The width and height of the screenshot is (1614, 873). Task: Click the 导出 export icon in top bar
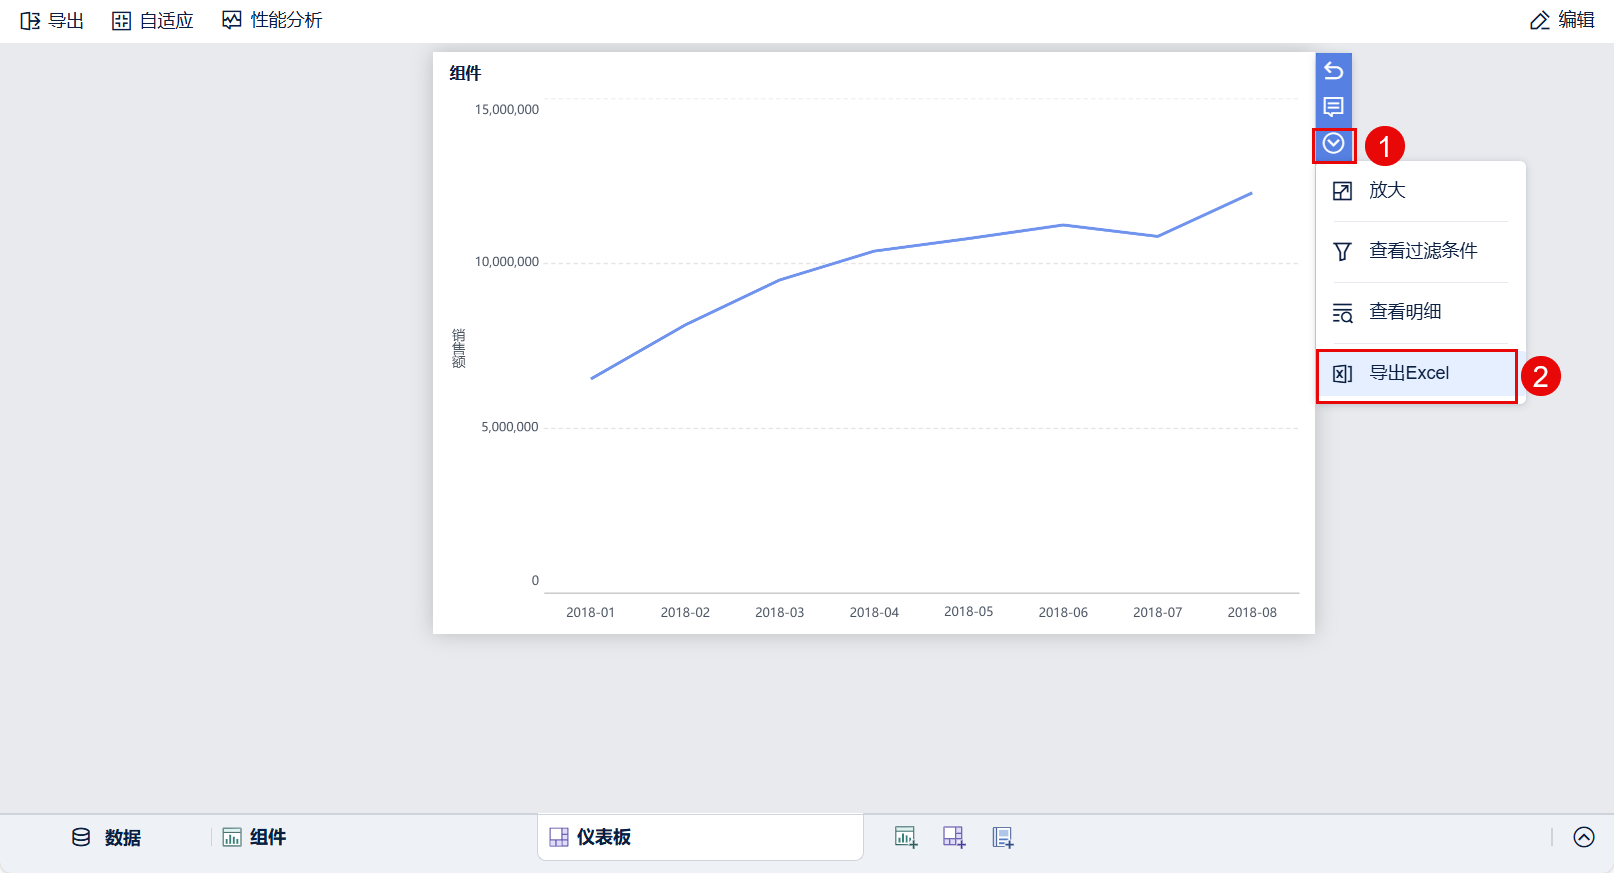(x=31, y=21)
